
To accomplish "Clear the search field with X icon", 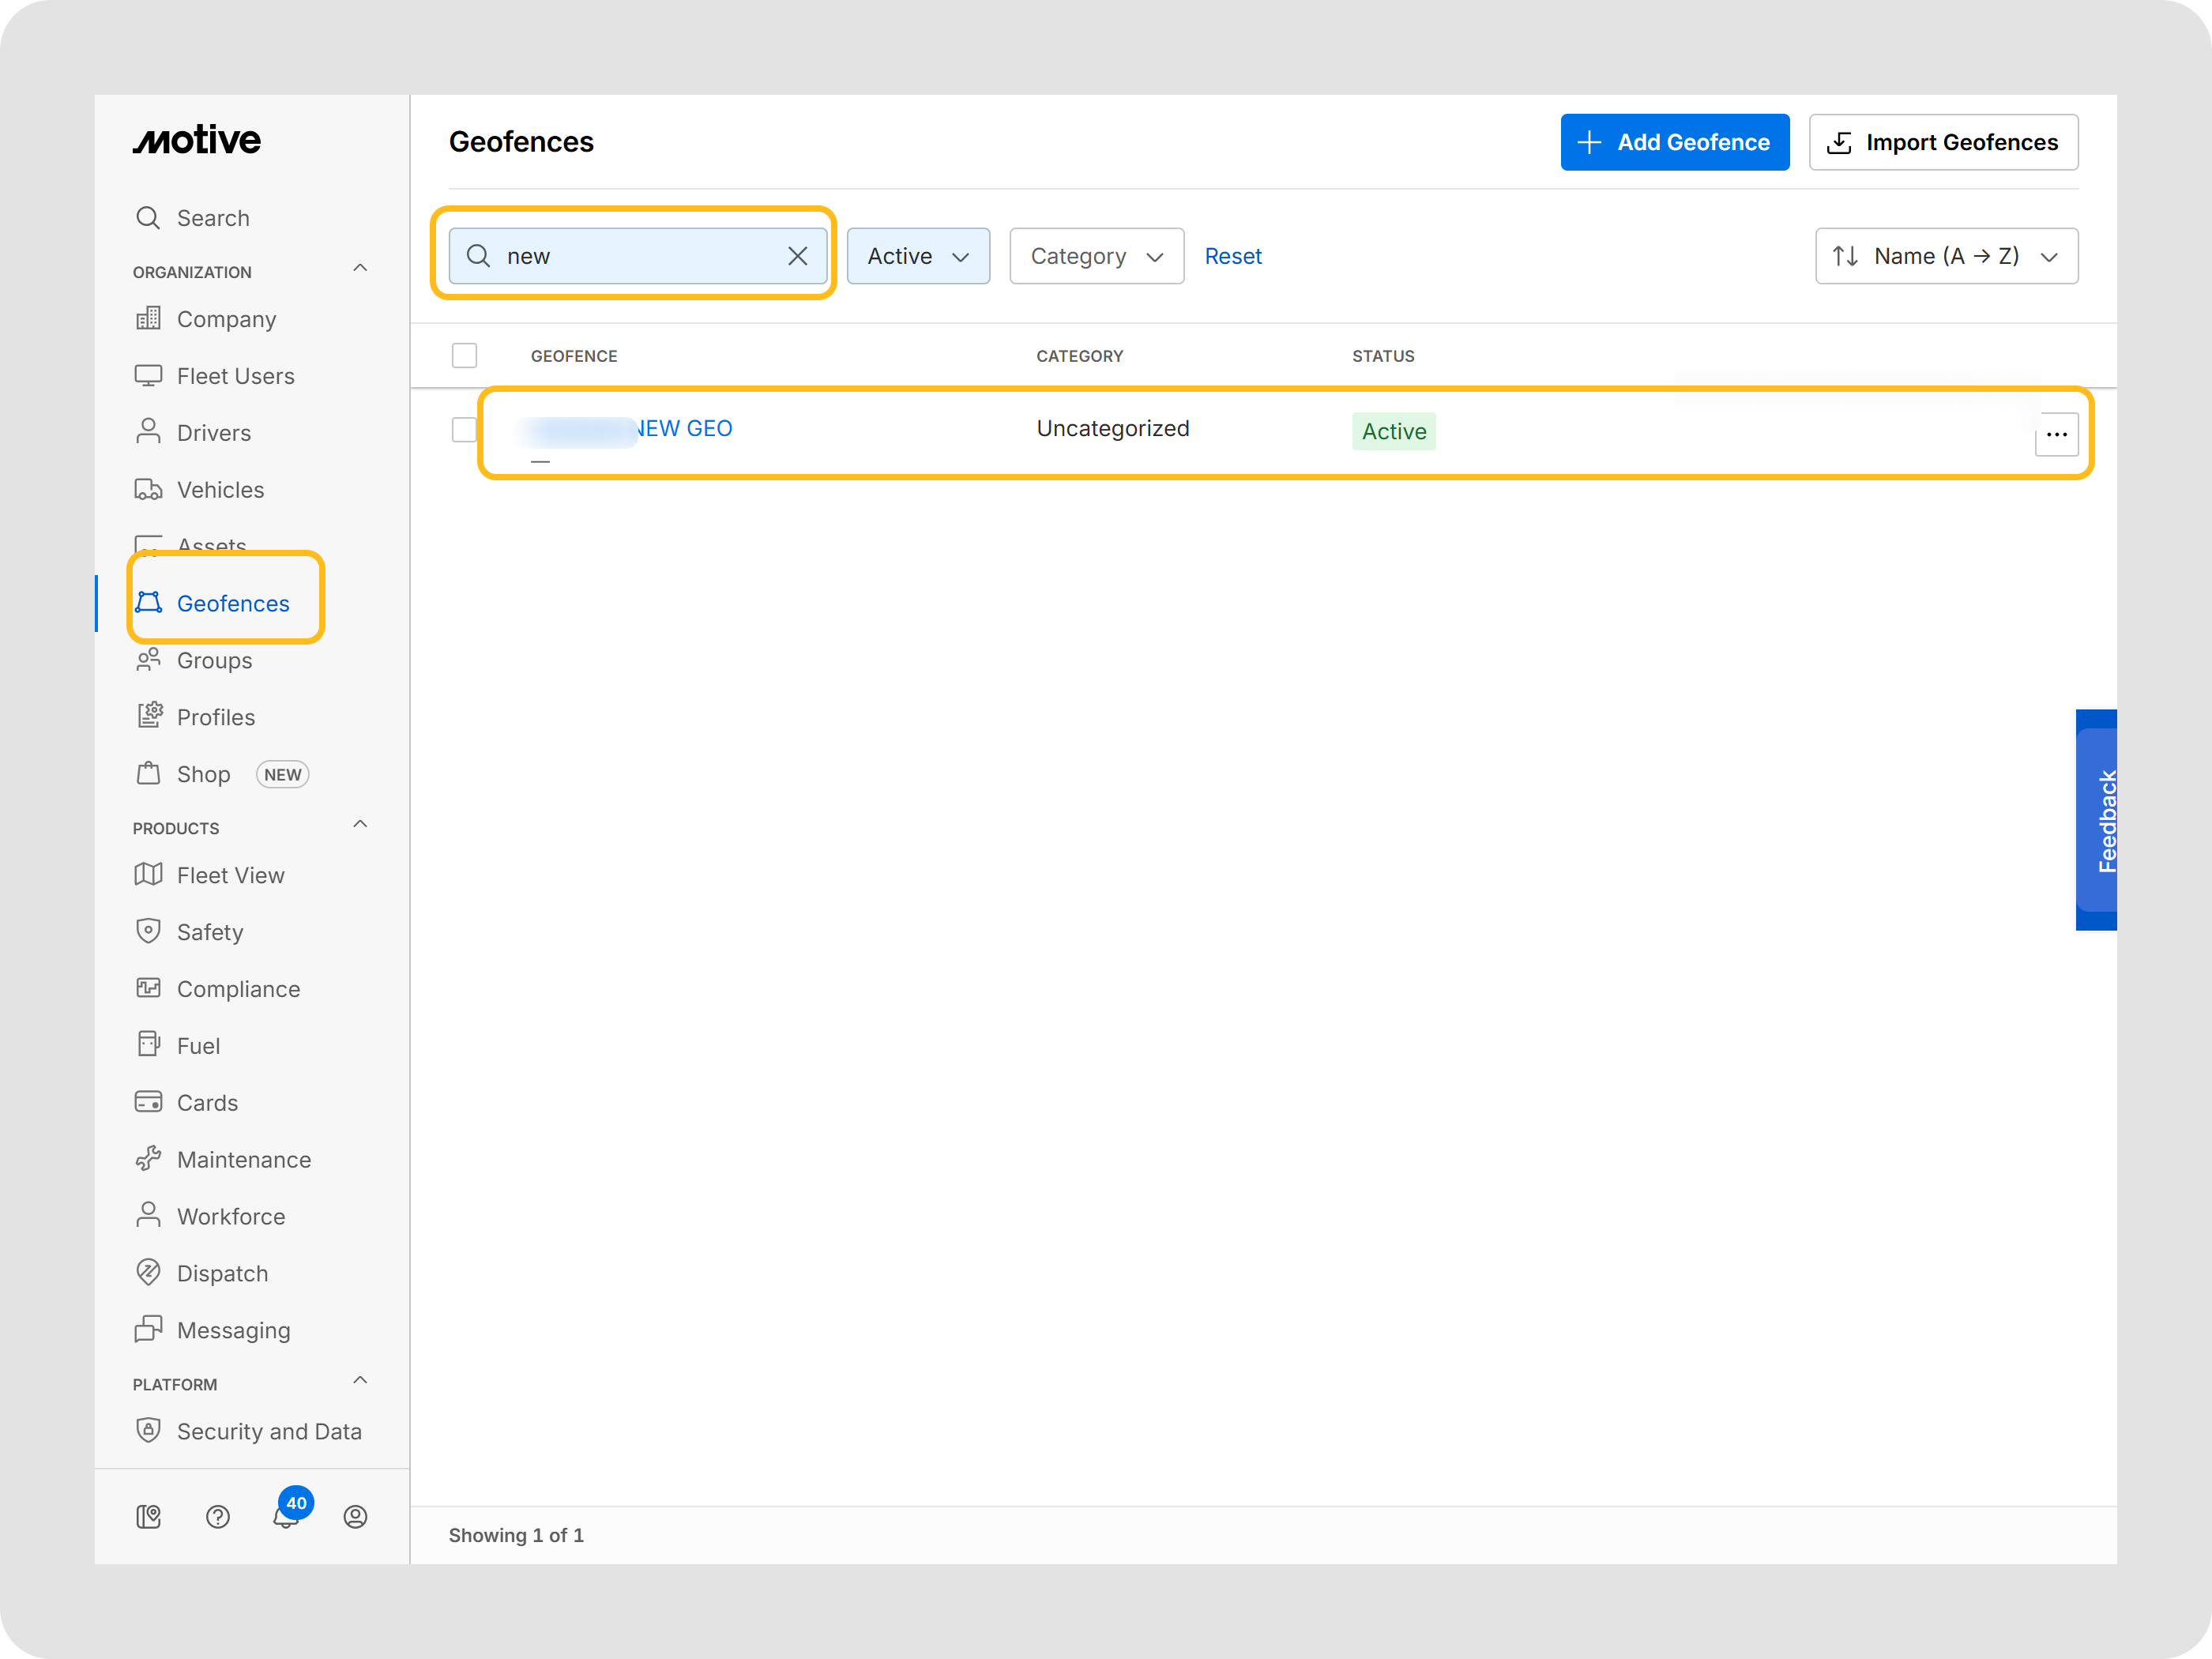I will click(797, 256).
